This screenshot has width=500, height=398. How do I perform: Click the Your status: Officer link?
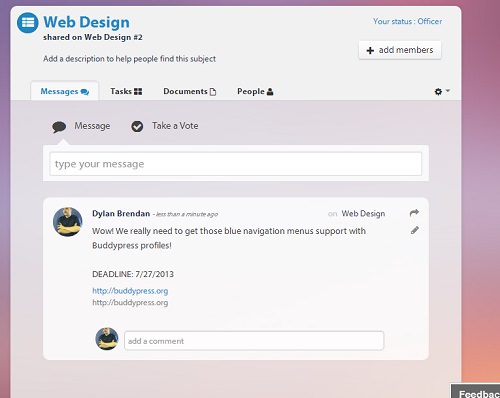point(407,21)
